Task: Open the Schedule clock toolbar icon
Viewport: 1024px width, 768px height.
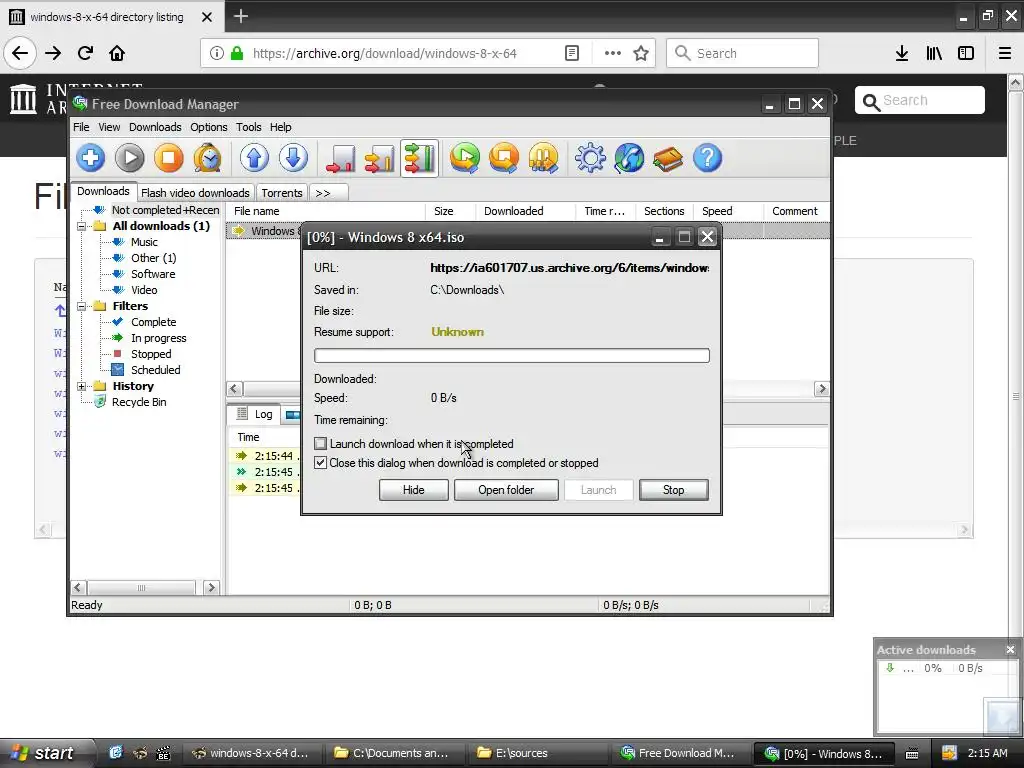Action: (208, 158)
